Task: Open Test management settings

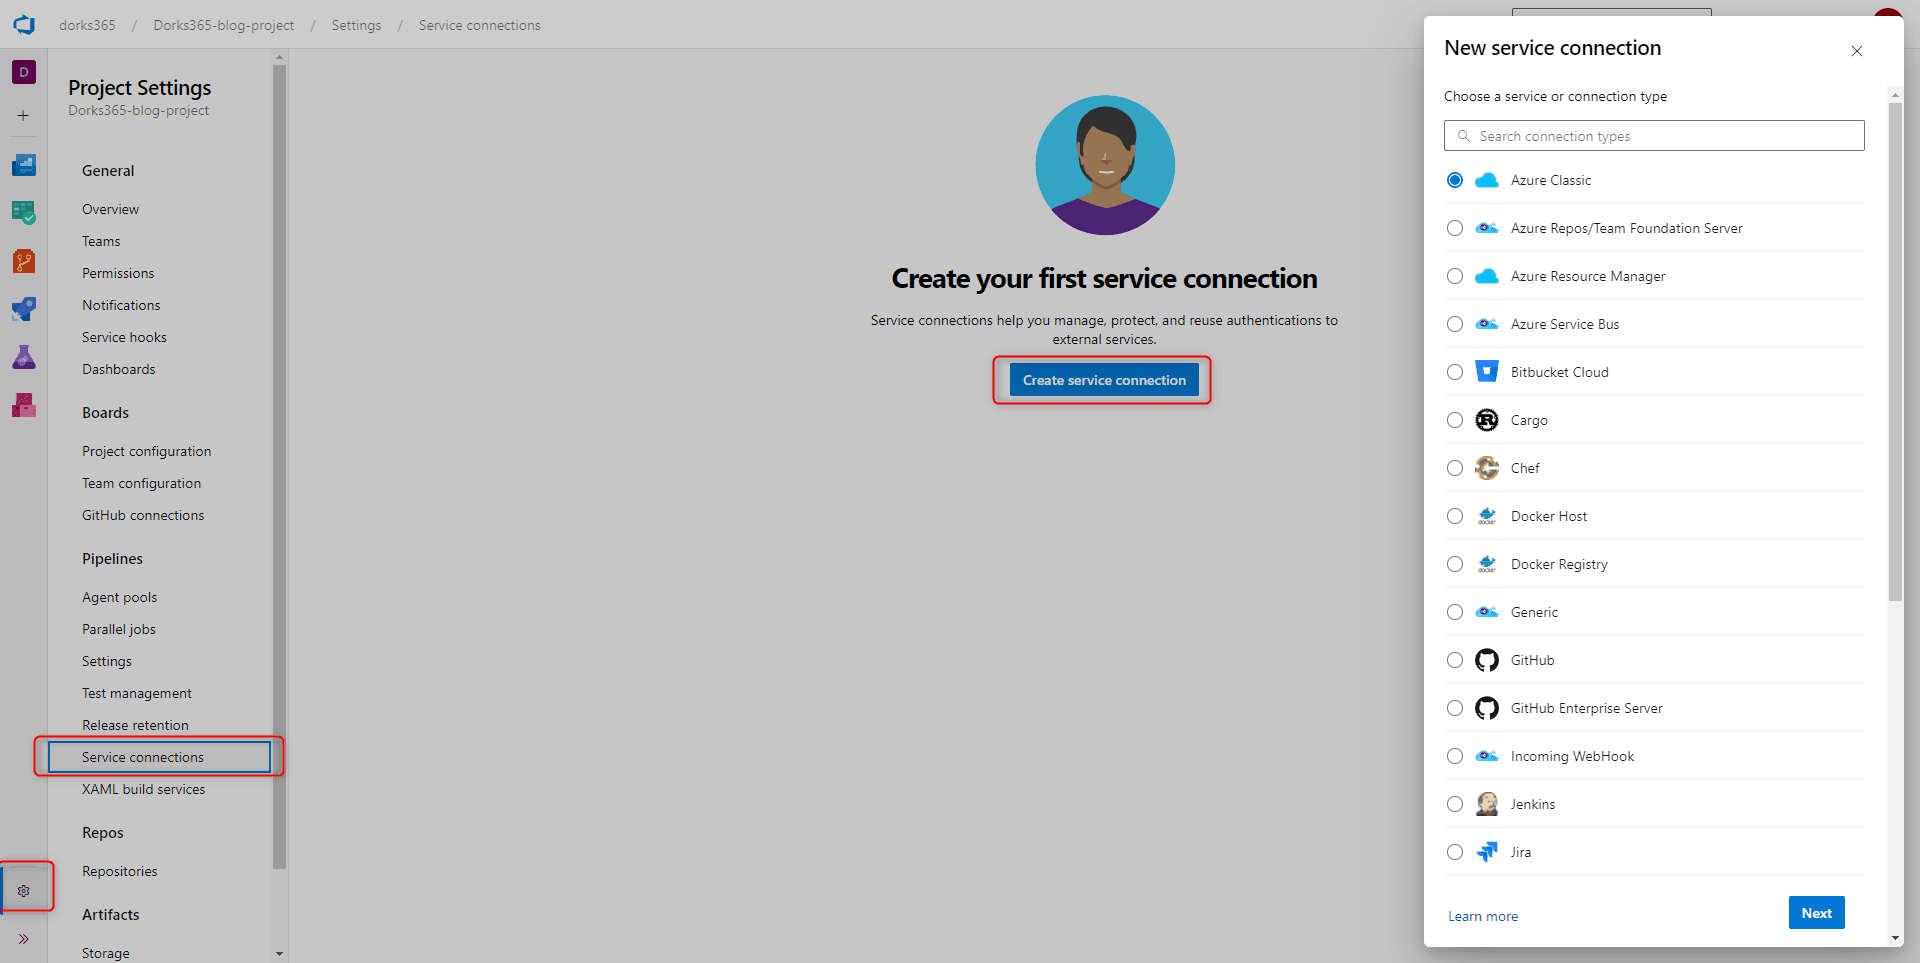Action: pyautogui.click(x=137, y=693)
